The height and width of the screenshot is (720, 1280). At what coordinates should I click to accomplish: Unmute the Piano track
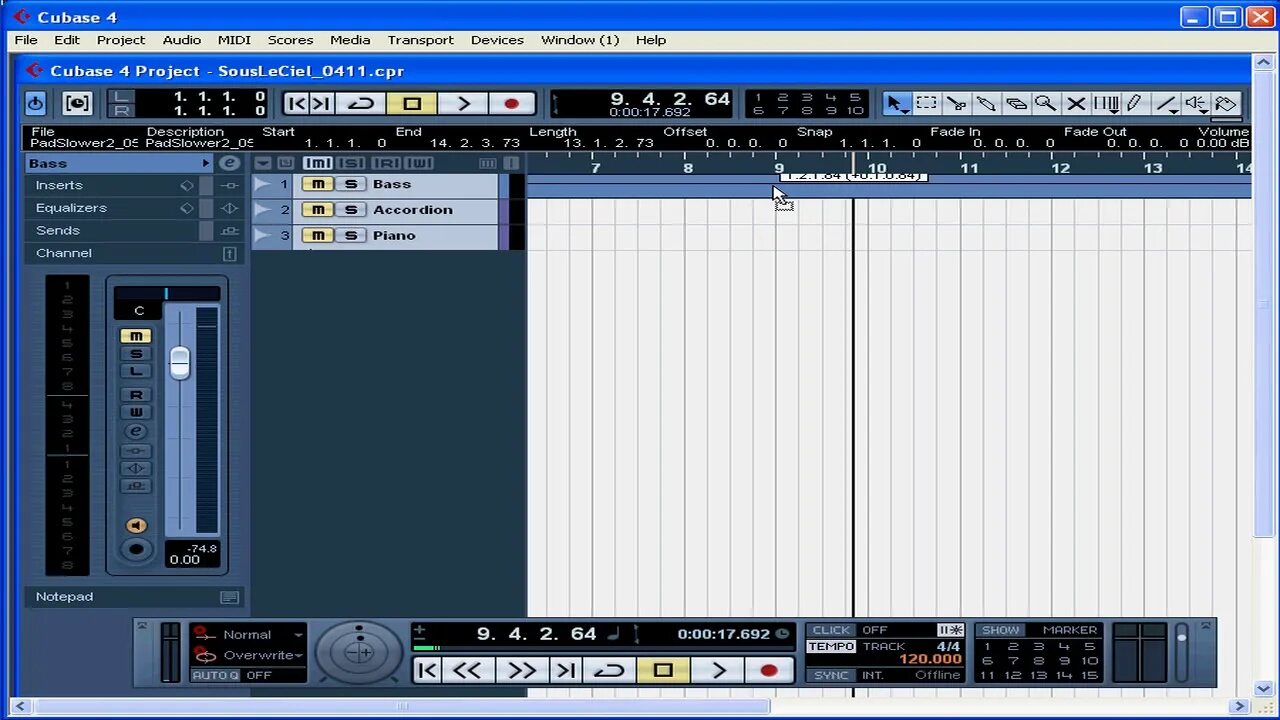(318, 236)
